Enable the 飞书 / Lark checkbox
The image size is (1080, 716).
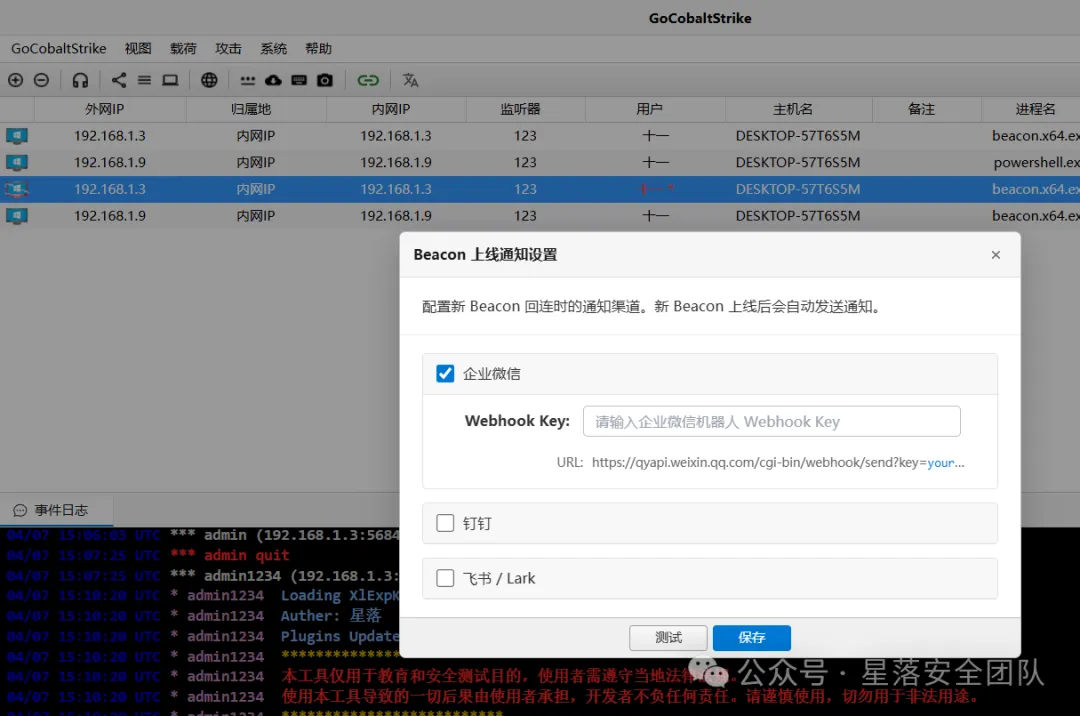[445, 578]
